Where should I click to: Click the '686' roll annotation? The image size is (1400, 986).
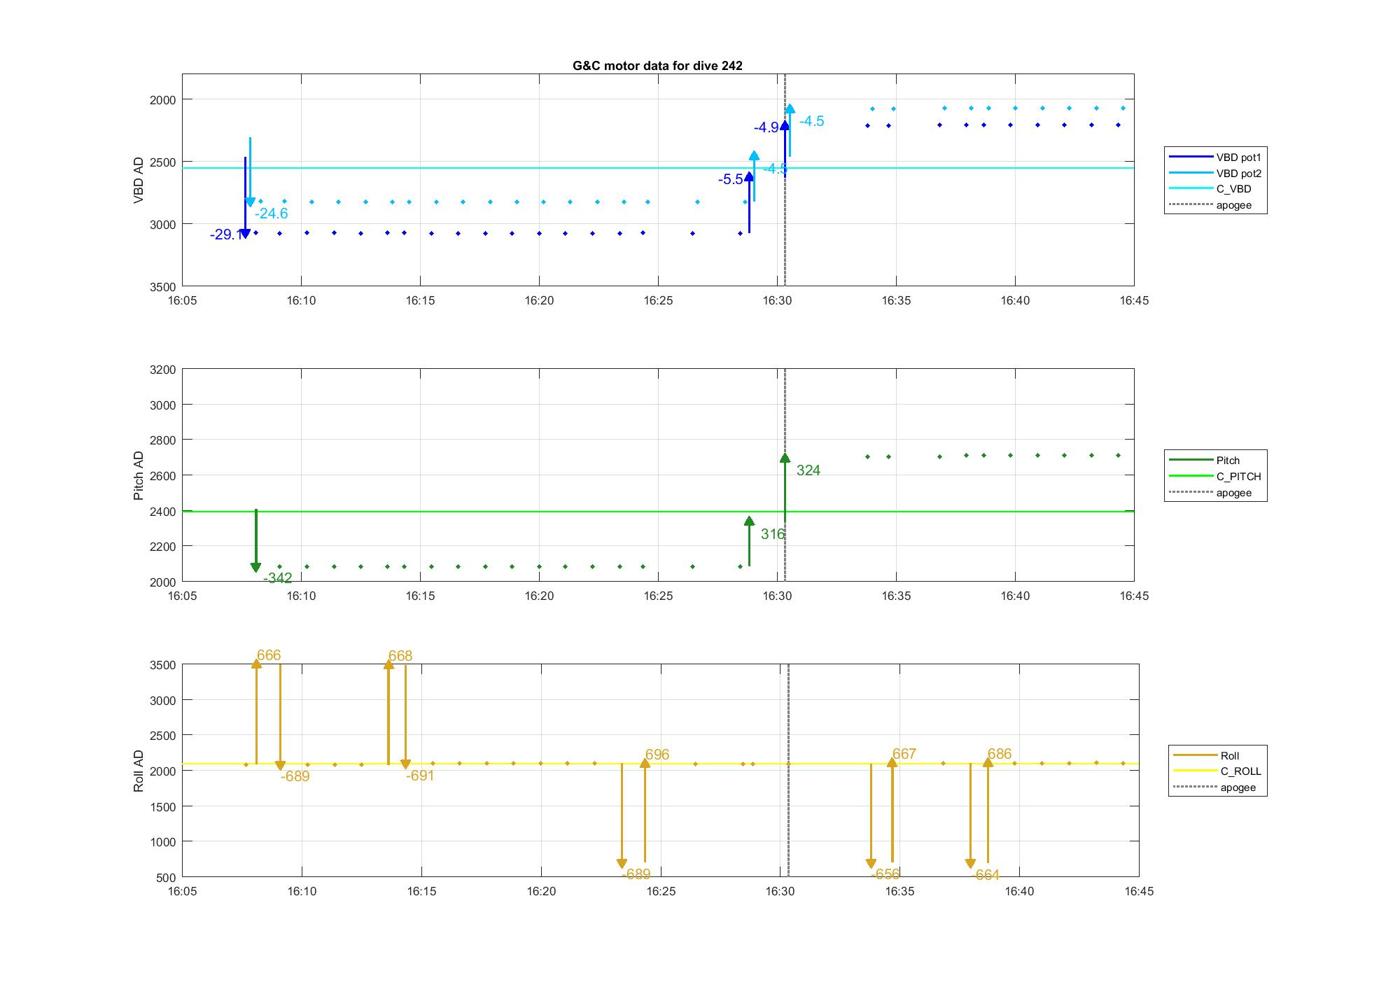(999, 754)
